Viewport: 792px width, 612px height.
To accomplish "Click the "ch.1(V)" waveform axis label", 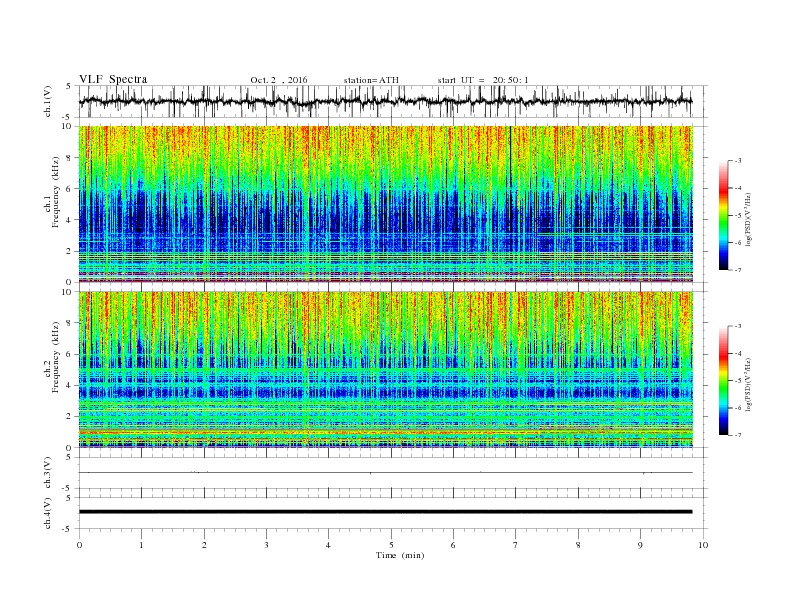I will 47,101.
